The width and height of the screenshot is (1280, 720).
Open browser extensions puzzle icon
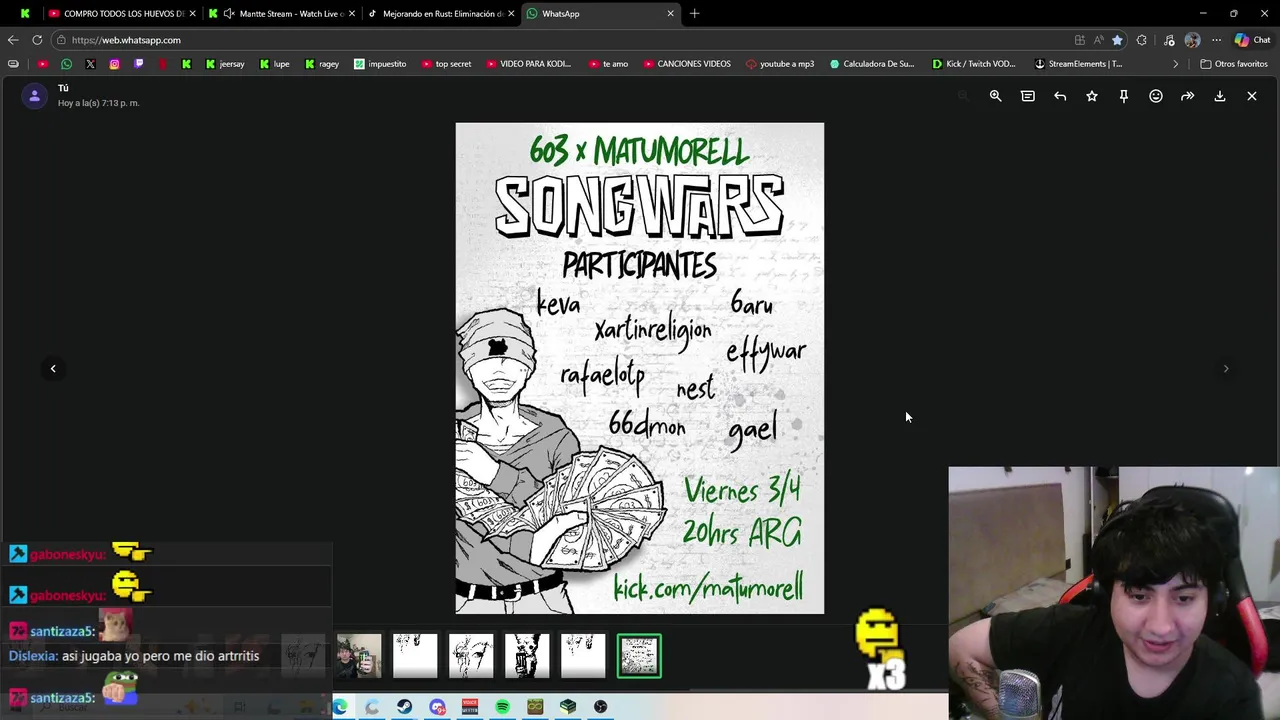pos(1142,40)
